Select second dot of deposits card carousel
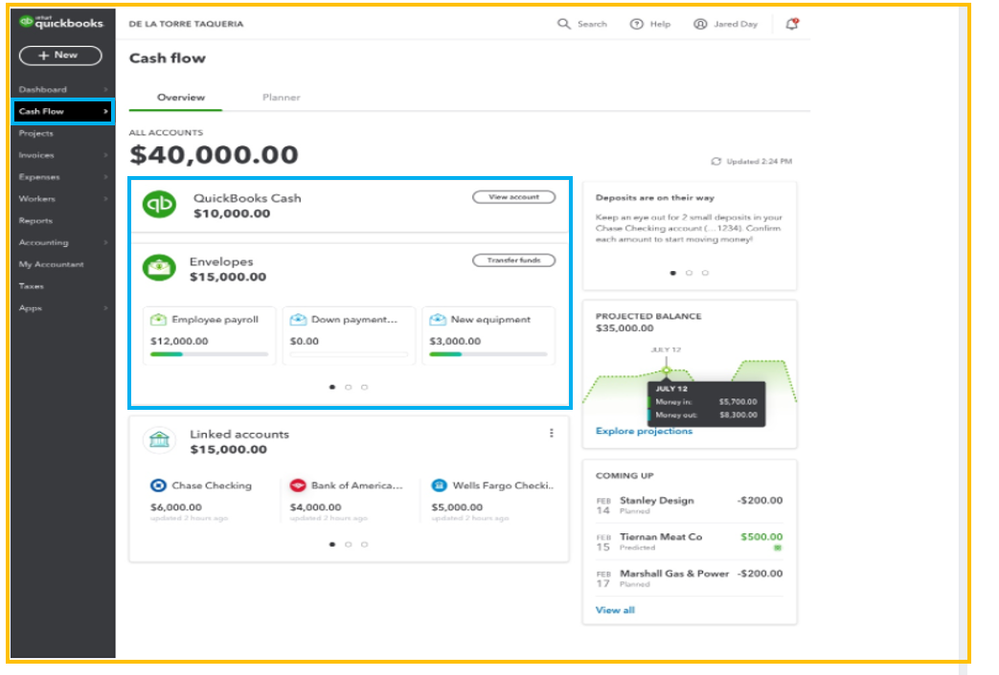 tap(689, 273)
